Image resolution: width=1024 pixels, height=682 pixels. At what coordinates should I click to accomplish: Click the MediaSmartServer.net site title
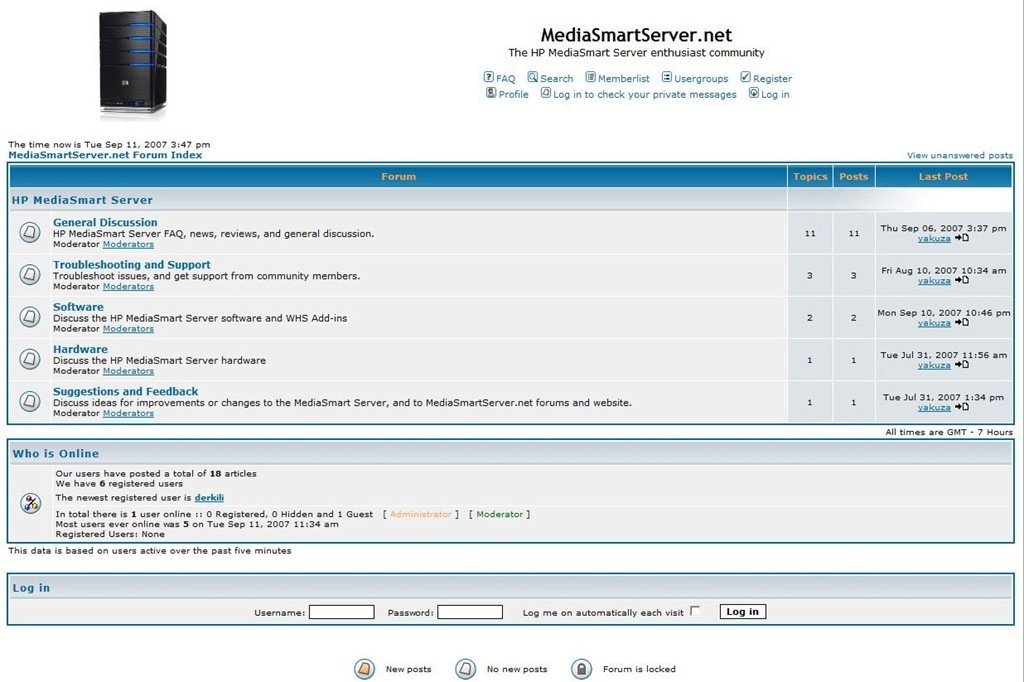636,35
